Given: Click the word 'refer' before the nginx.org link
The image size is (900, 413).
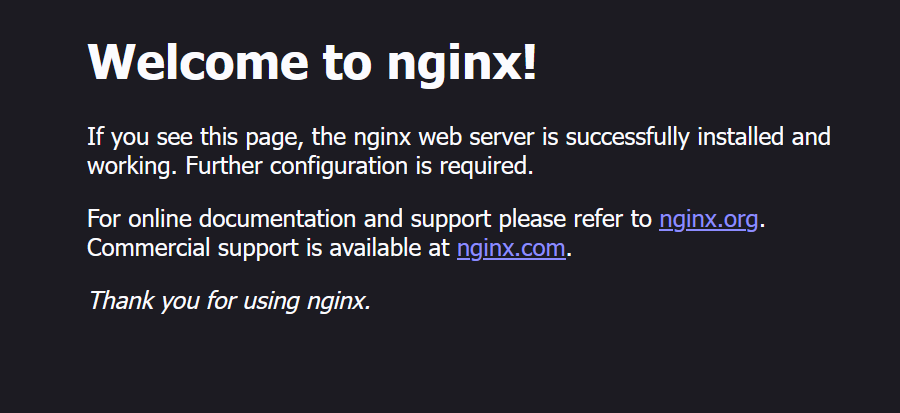Looking at the screenshot, I should click(x=599, y=219).
